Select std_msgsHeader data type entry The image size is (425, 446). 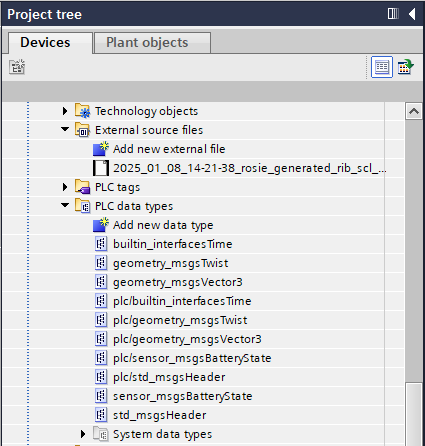159,415
